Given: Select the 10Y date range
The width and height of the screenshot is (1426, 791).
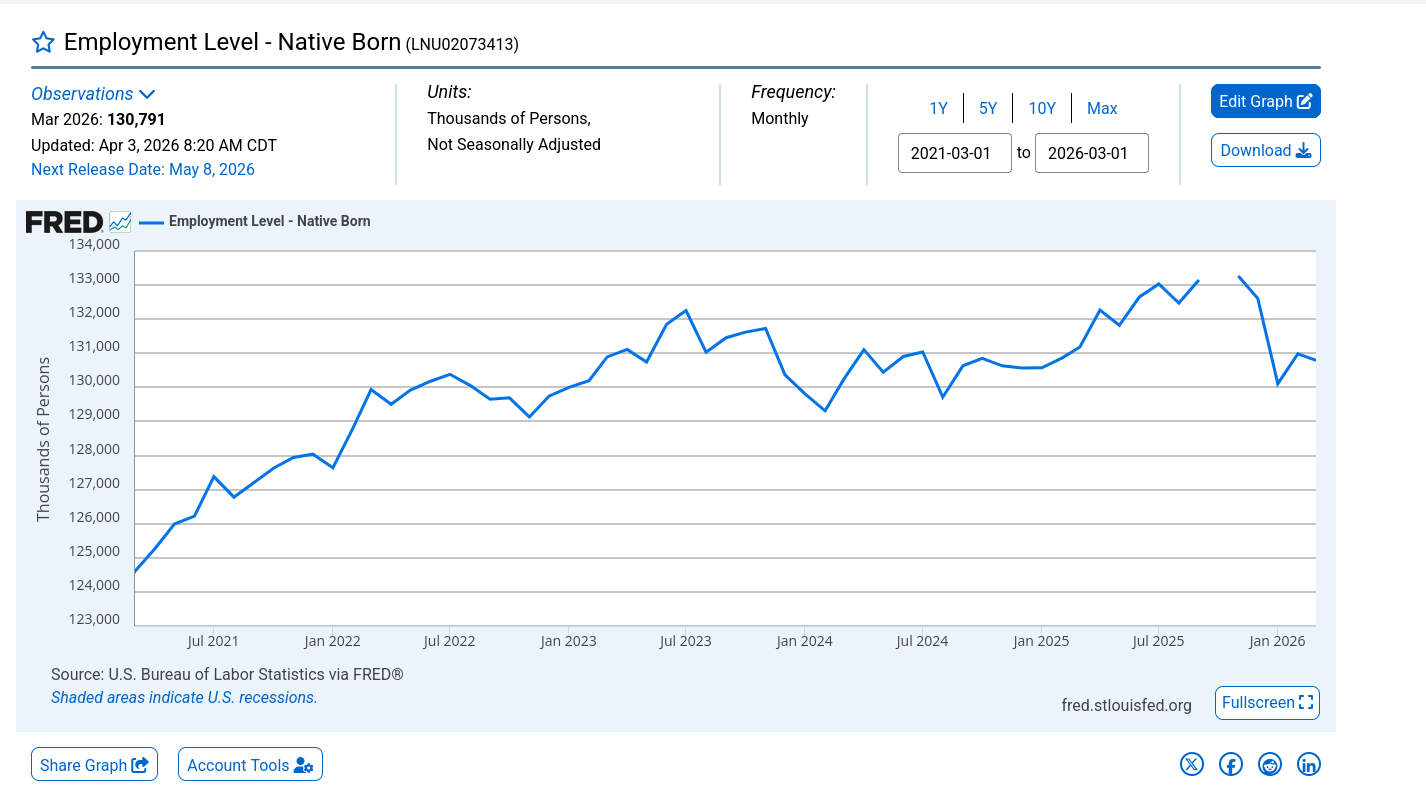Looking at the screenshot, I should 1042,108.
